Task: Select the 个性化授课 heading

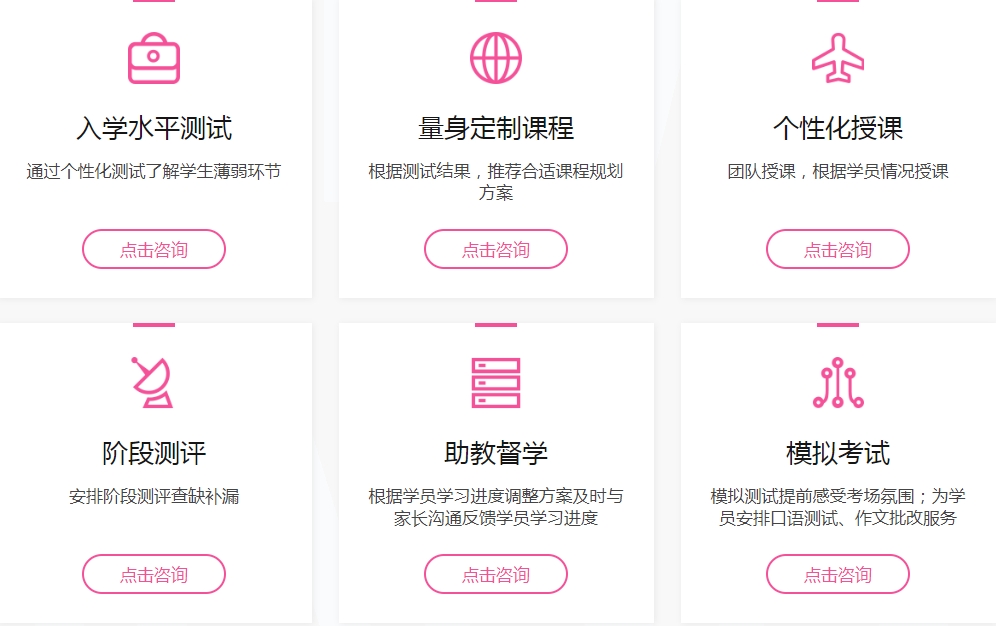Action: click(x=838, y=128)
